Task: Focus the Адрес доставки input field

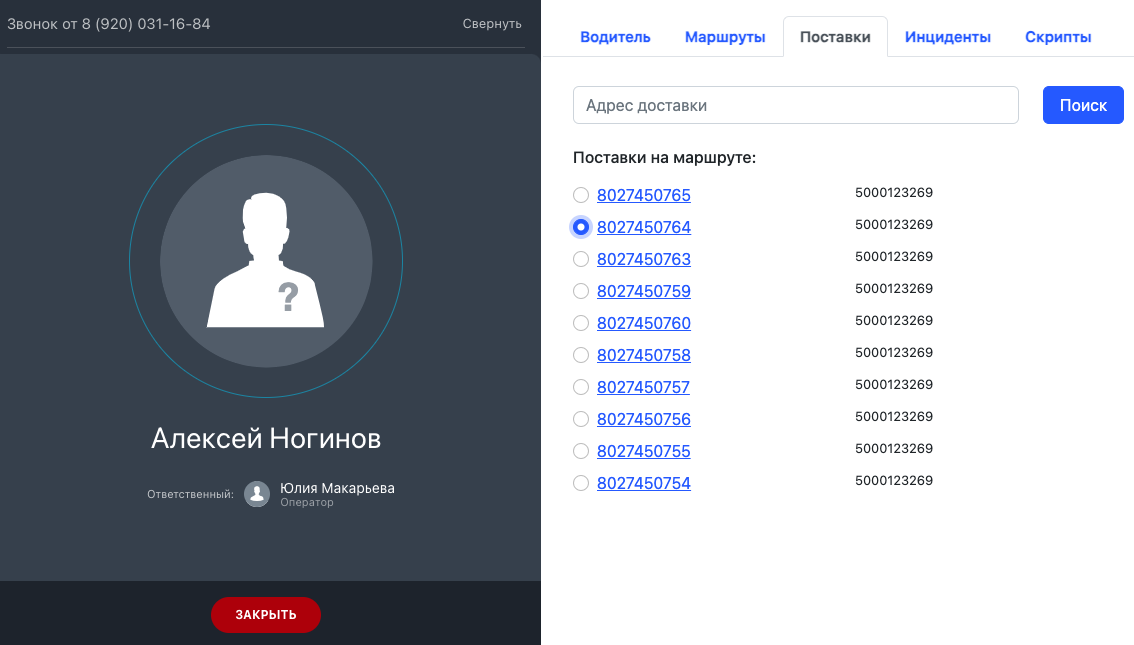Action: pos(795,105)
